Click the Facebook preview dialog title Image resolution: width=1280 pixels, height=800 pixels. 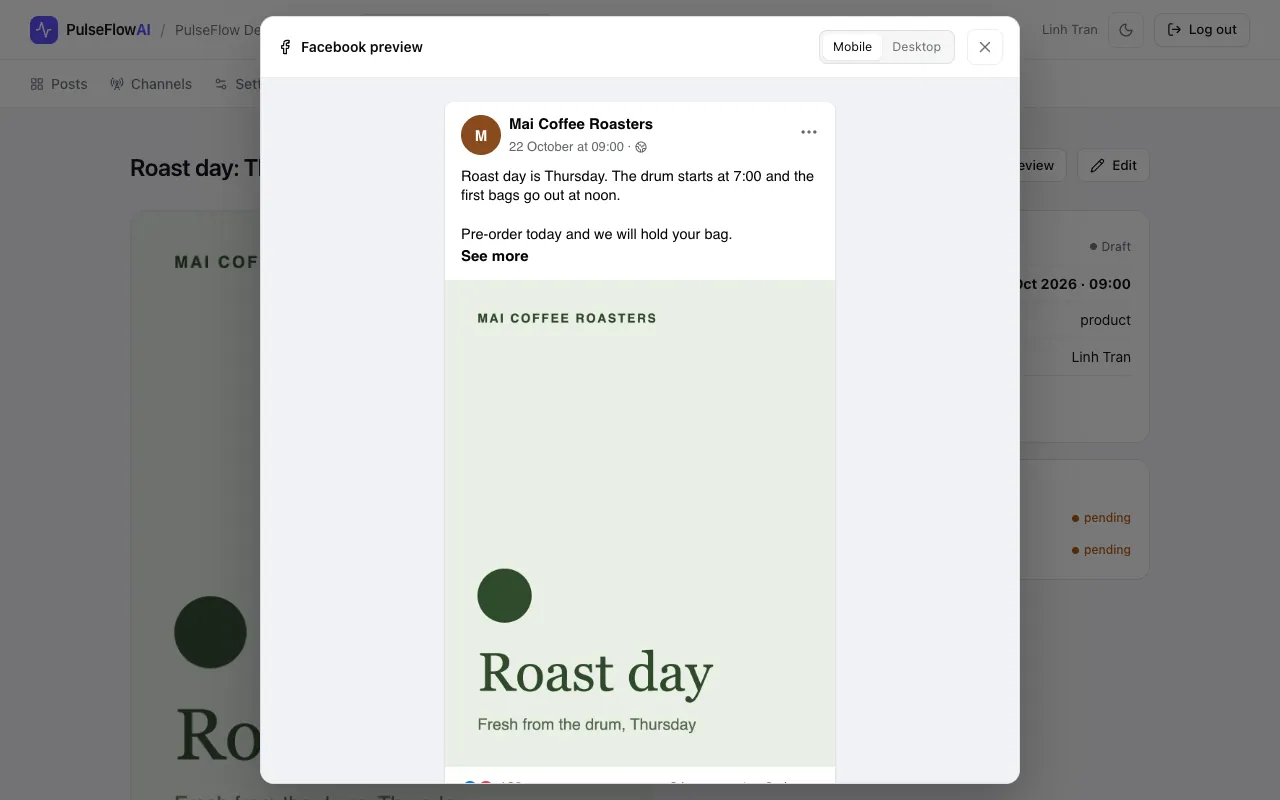tap(362, 47)
